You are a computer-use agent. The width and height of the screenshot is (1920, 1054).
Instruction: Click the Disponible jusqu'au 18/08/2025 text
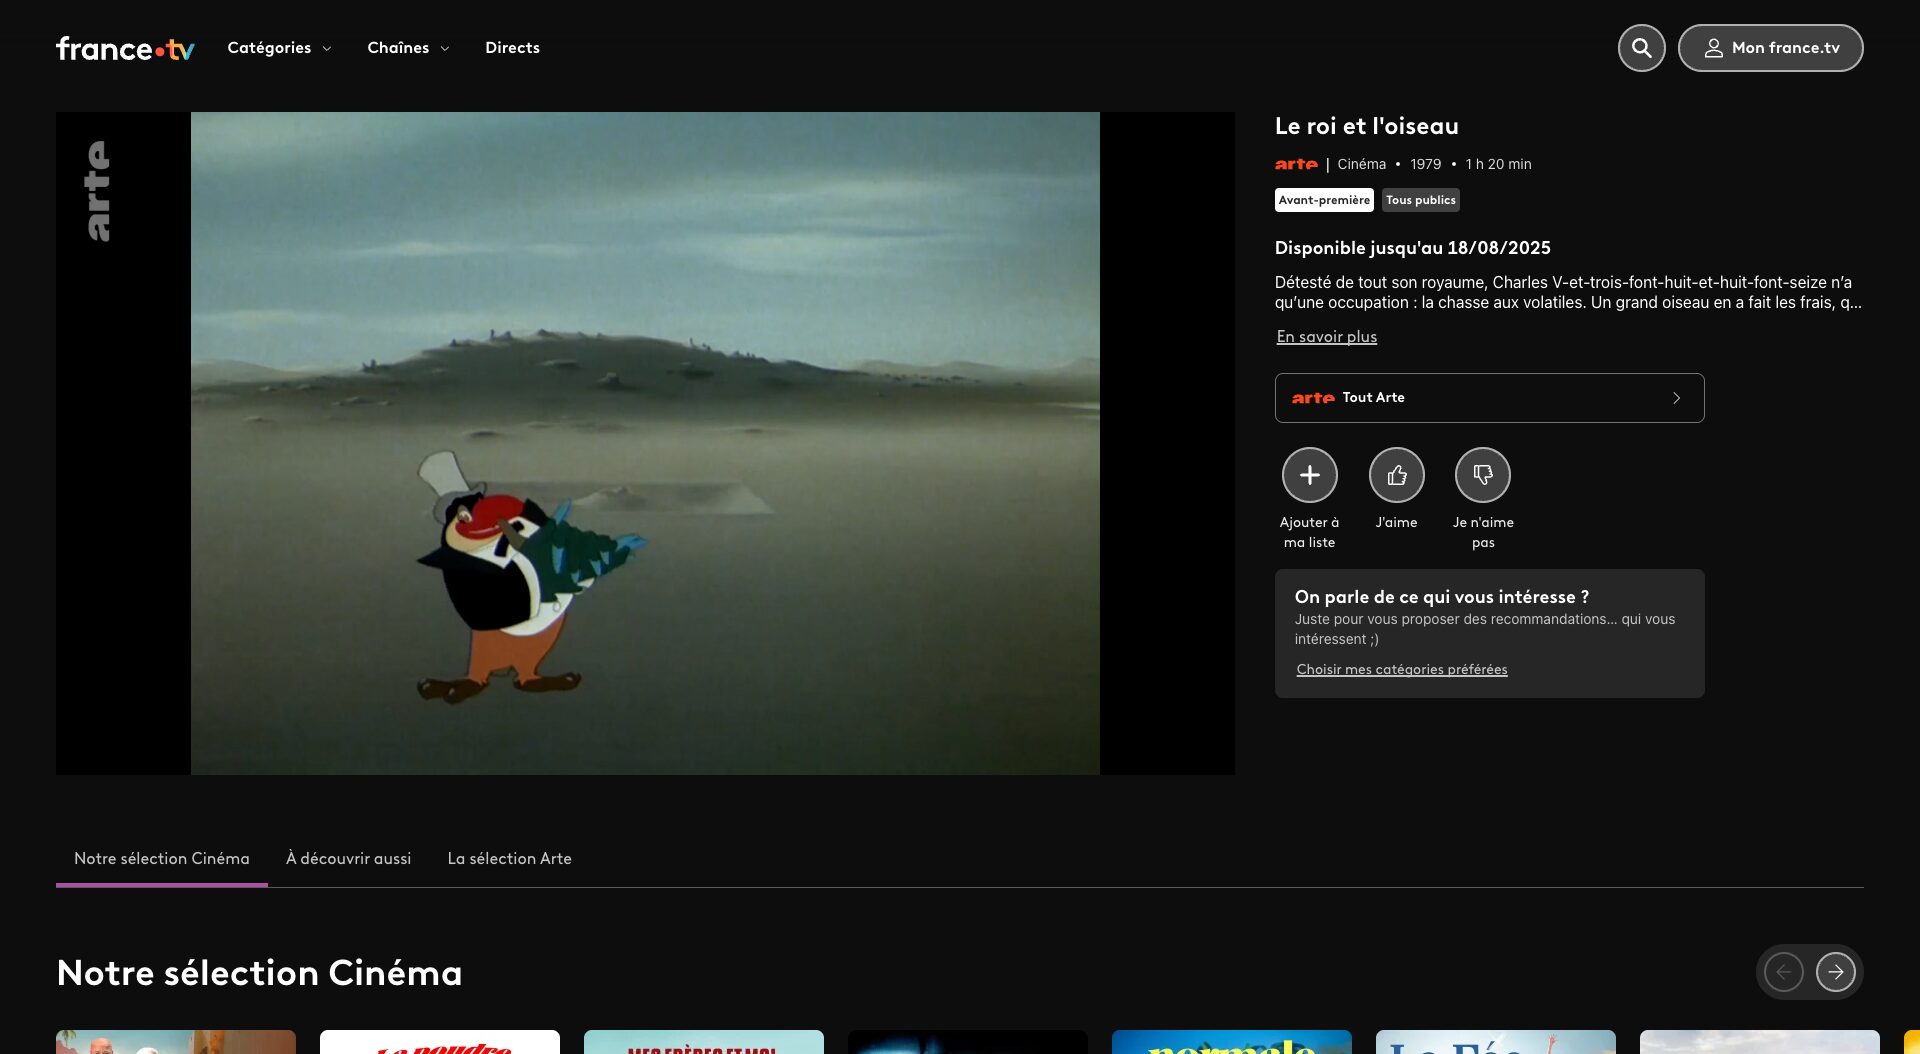(1412, 248)
